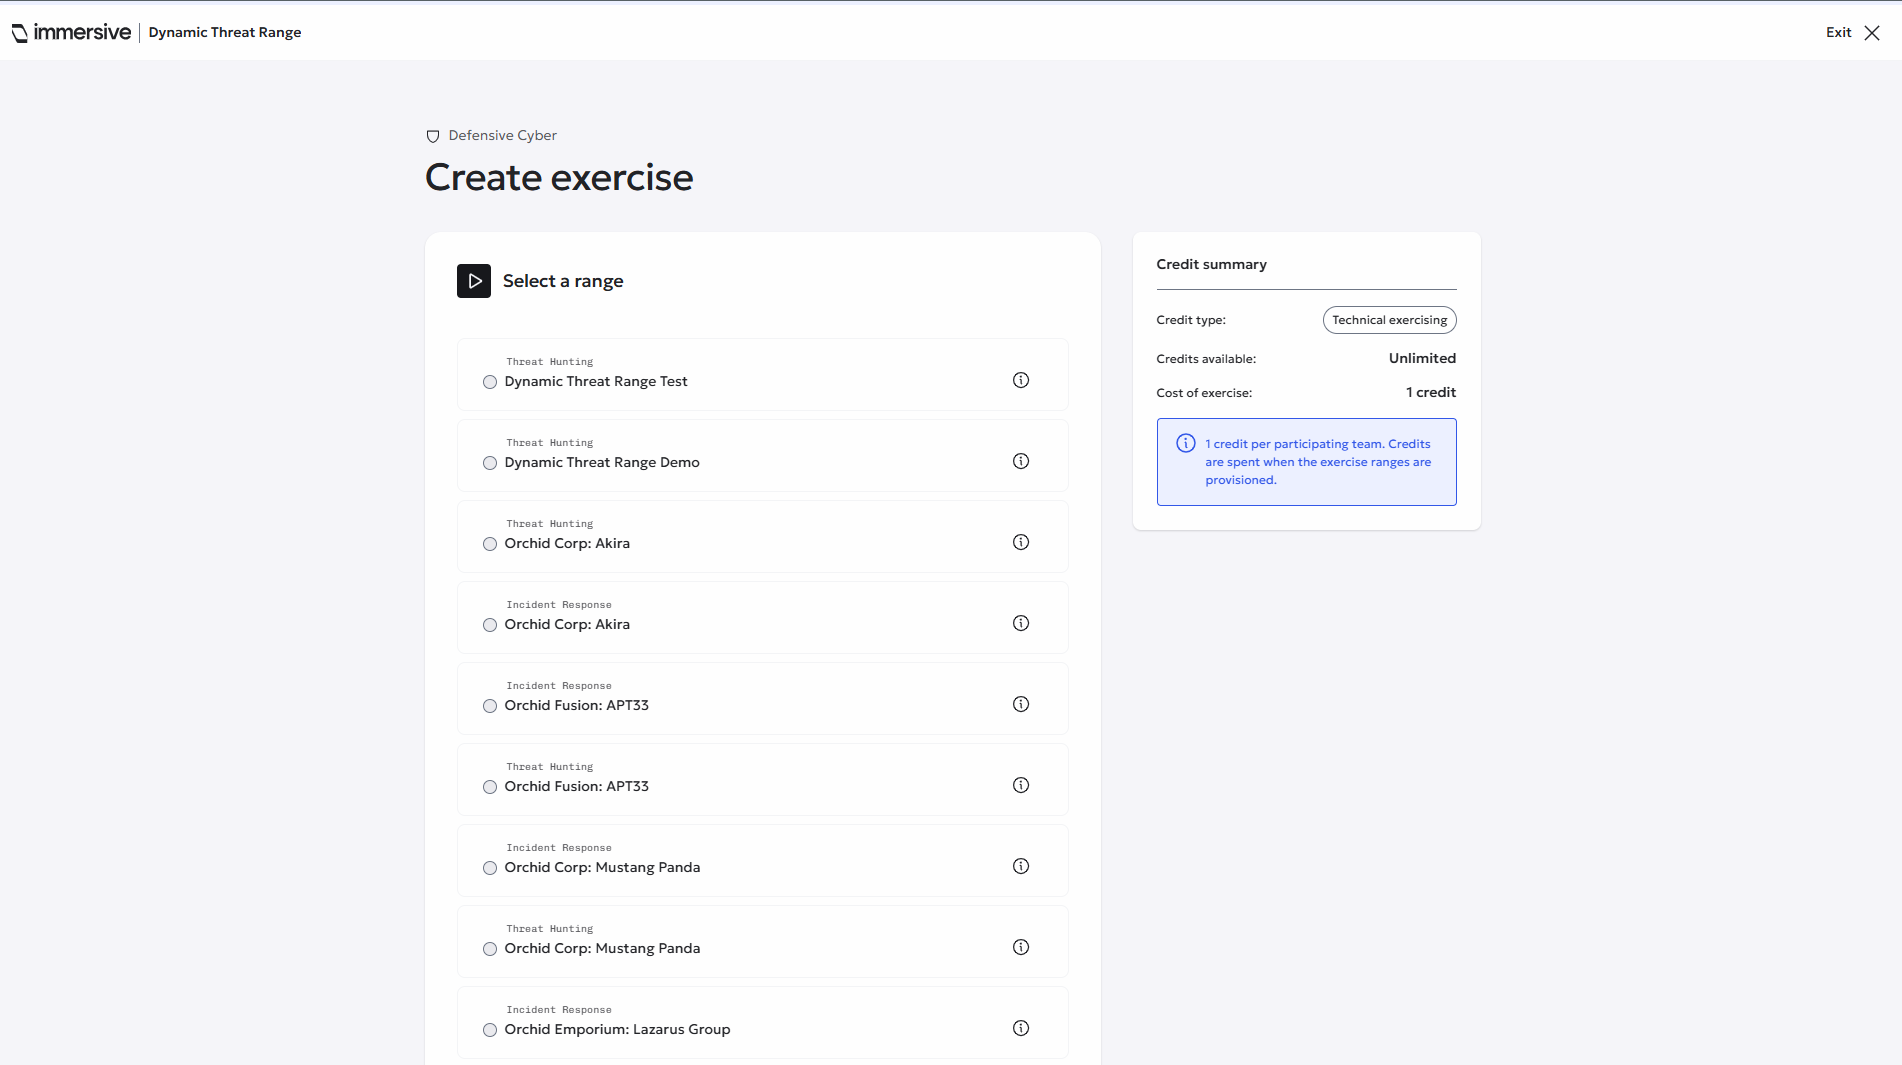Click the Create exercise heading
Viewport: 1902px width, 1065px height.
tap(559, 178)
